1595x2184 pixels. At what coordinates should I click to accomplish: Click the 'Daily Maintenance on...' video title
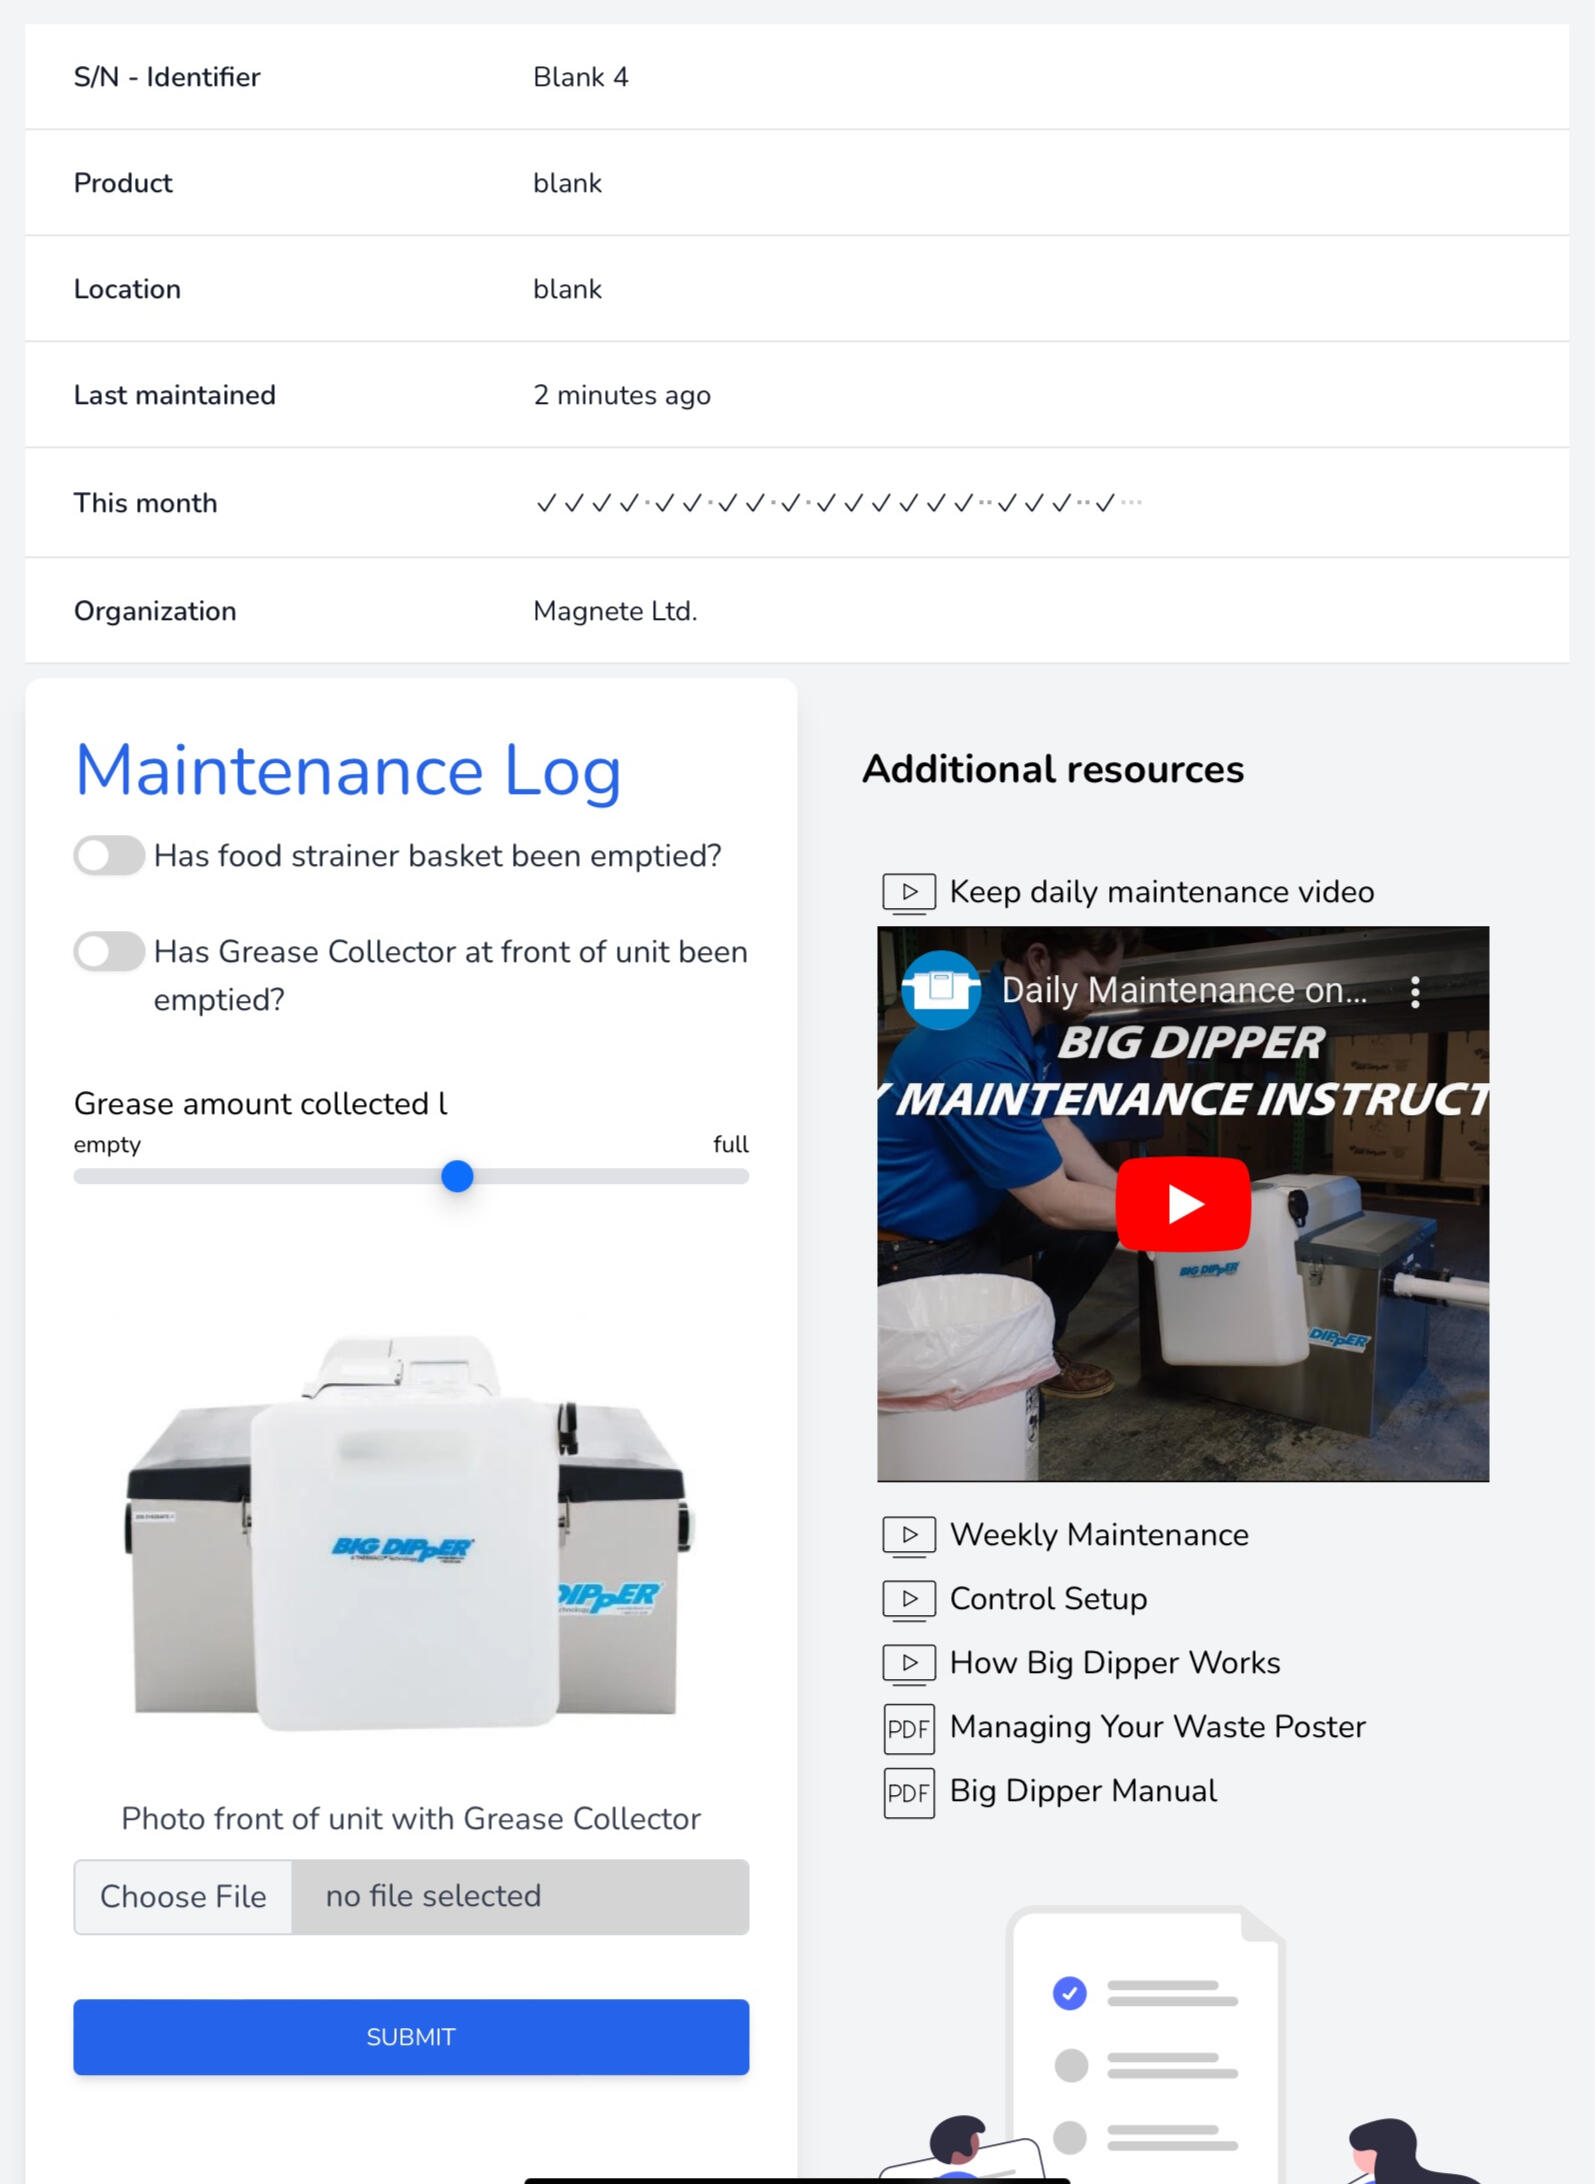click(1184, 990)
